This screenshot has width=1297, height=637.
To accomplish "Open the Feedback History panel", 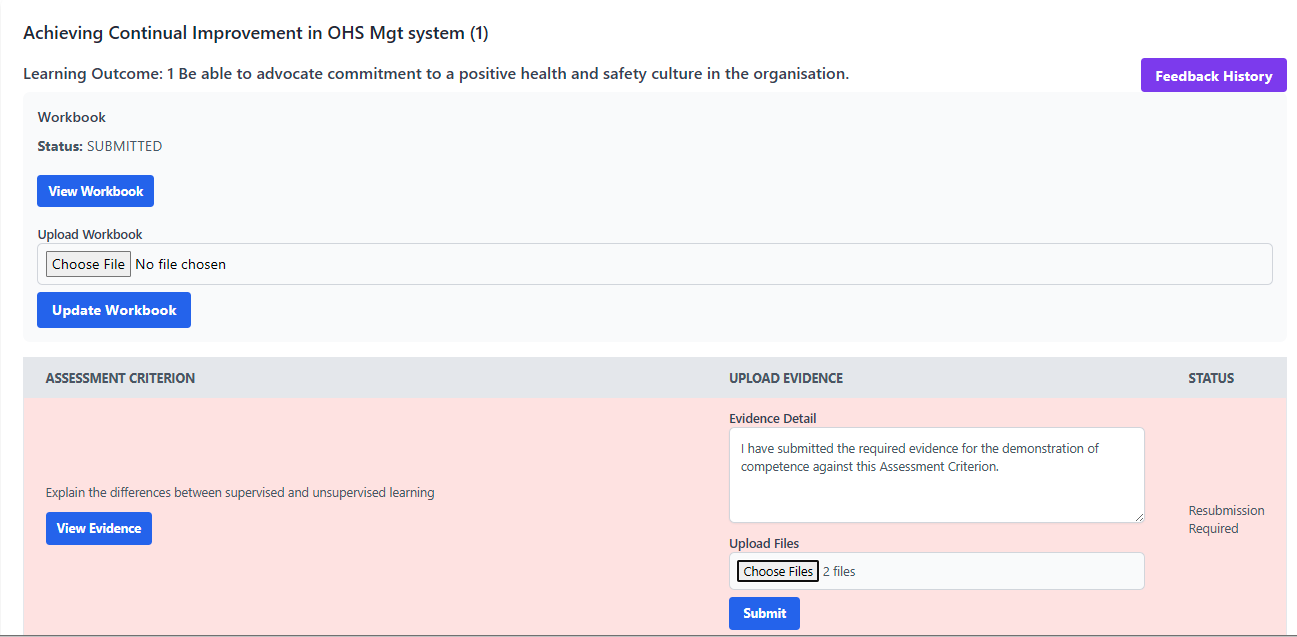I will click(1213, 76).
